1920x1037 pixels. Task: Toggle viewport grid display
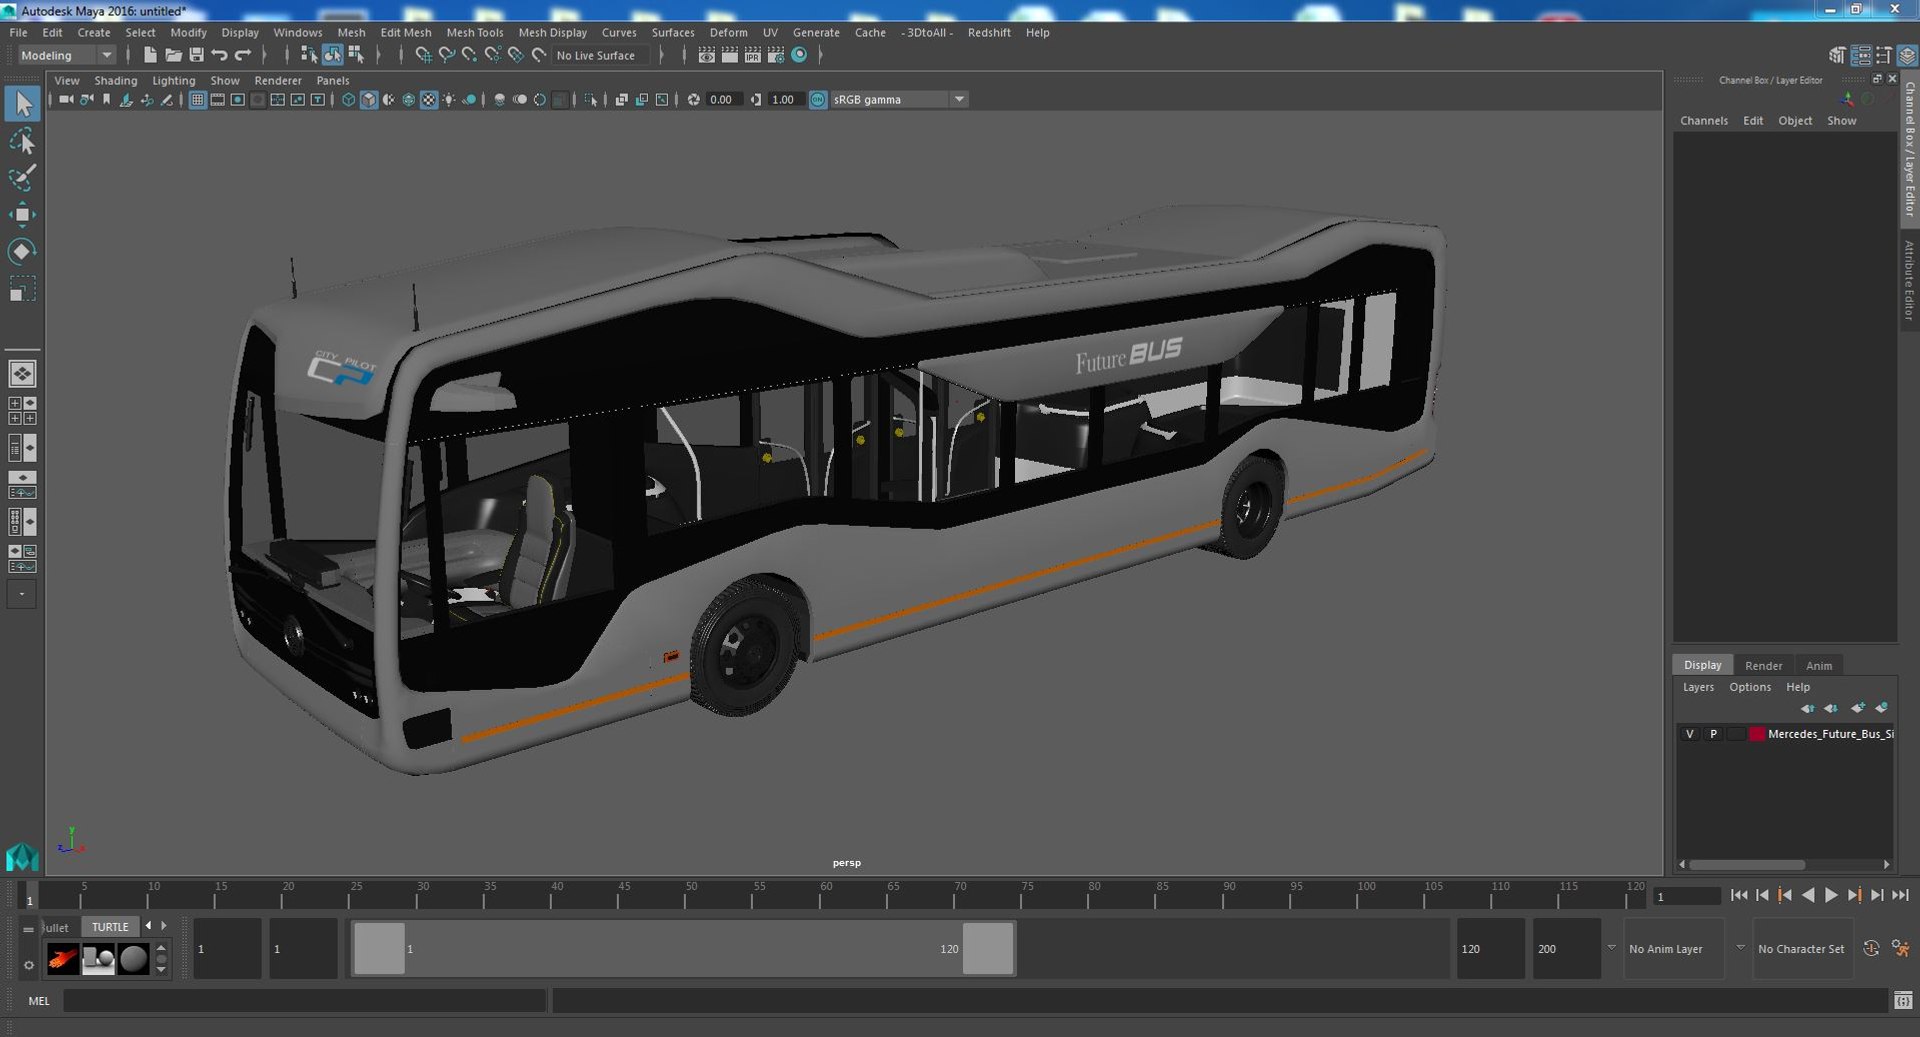tap(197, 100)
